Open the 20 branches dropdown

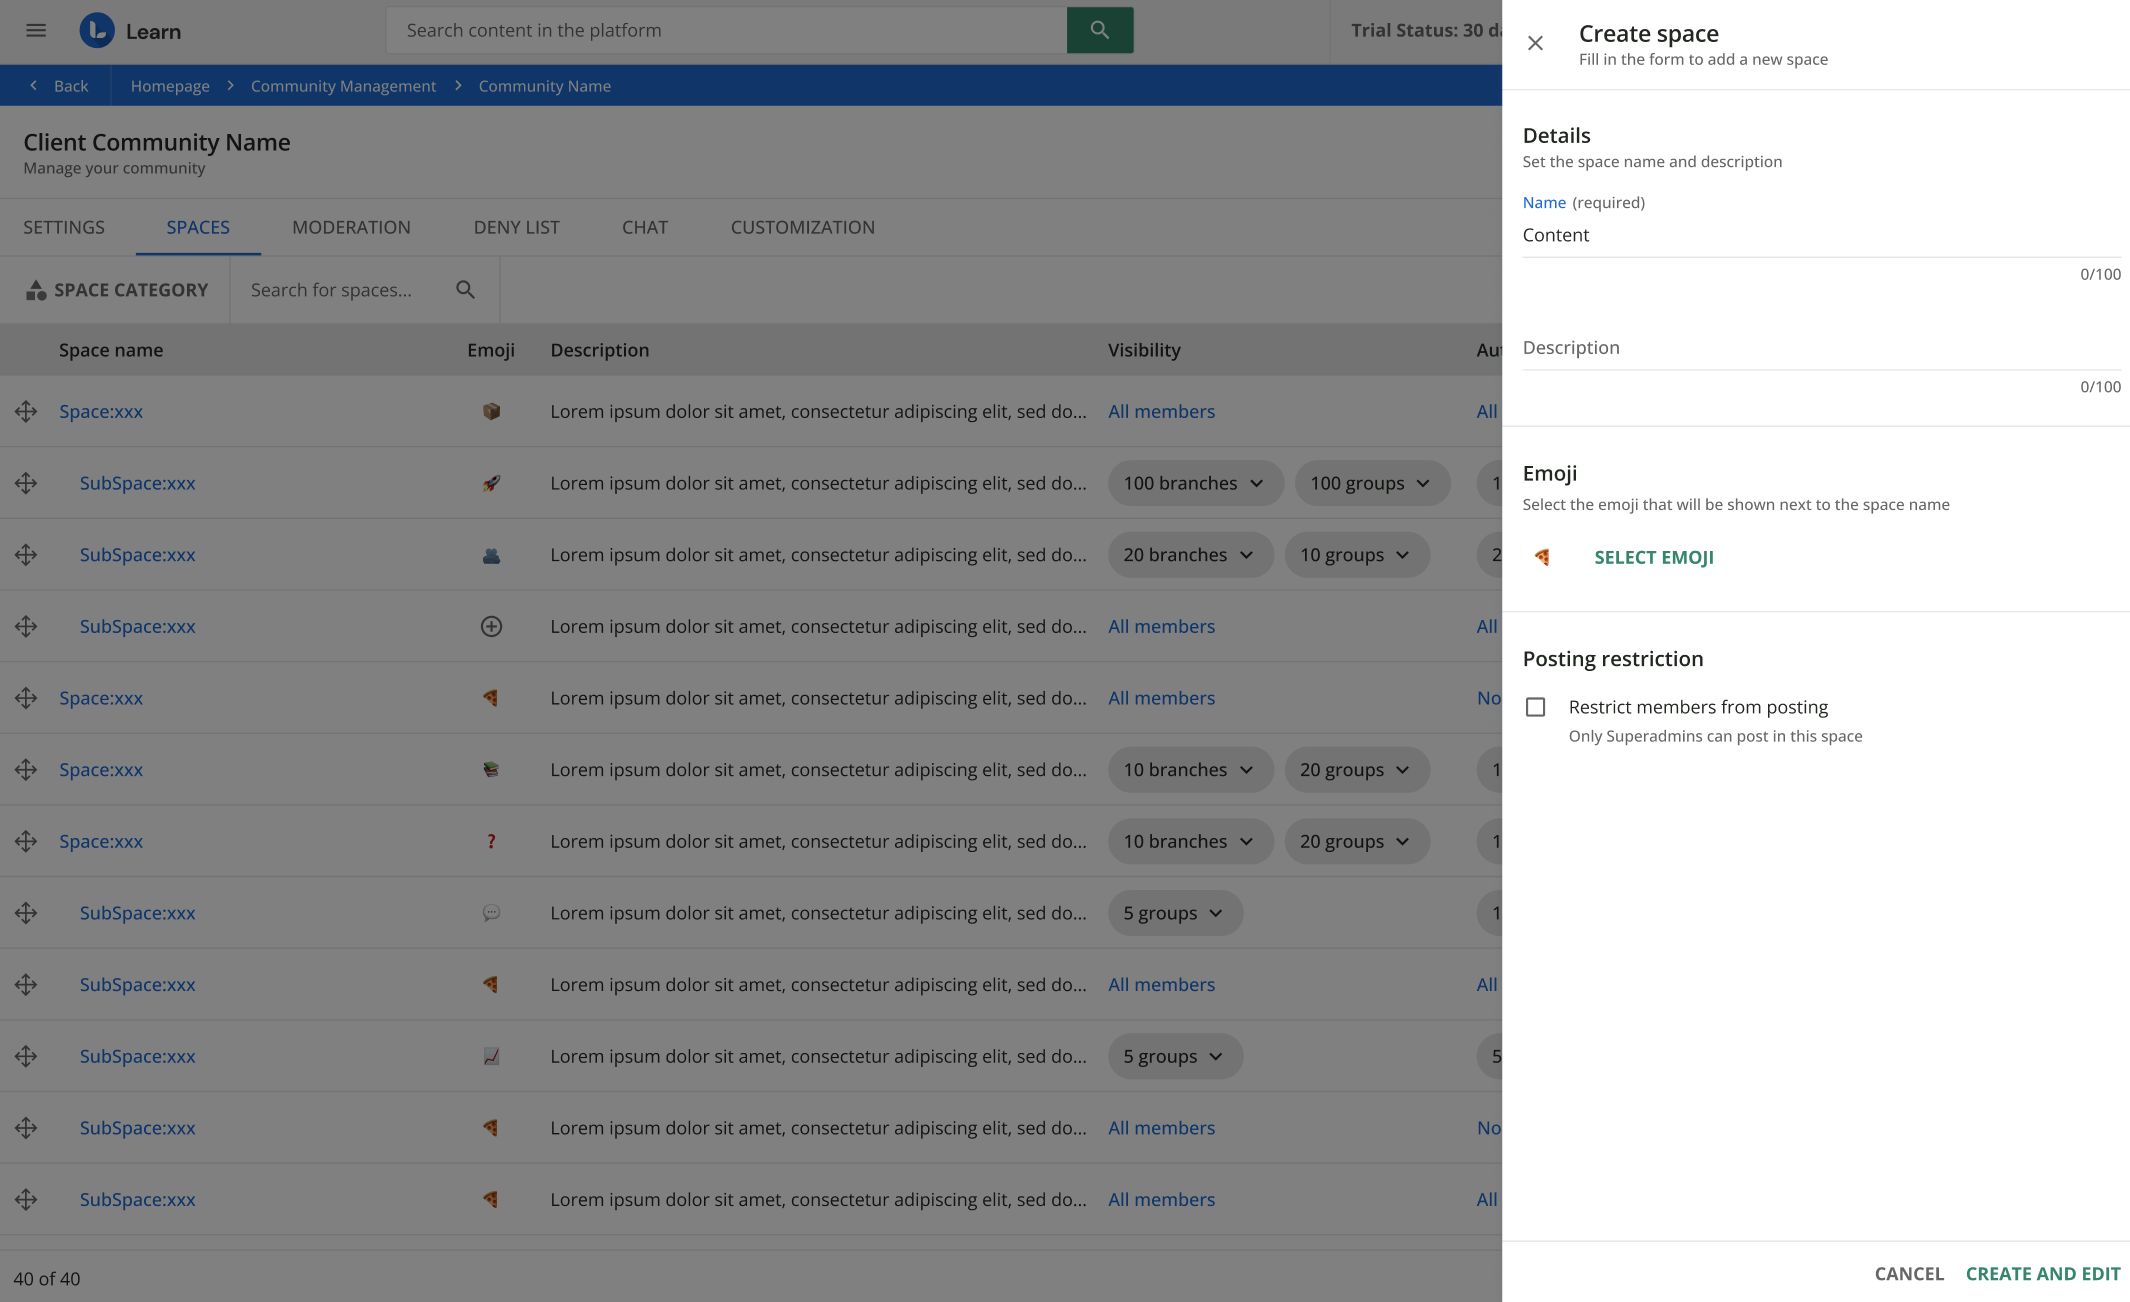(x=1190, y=555)
